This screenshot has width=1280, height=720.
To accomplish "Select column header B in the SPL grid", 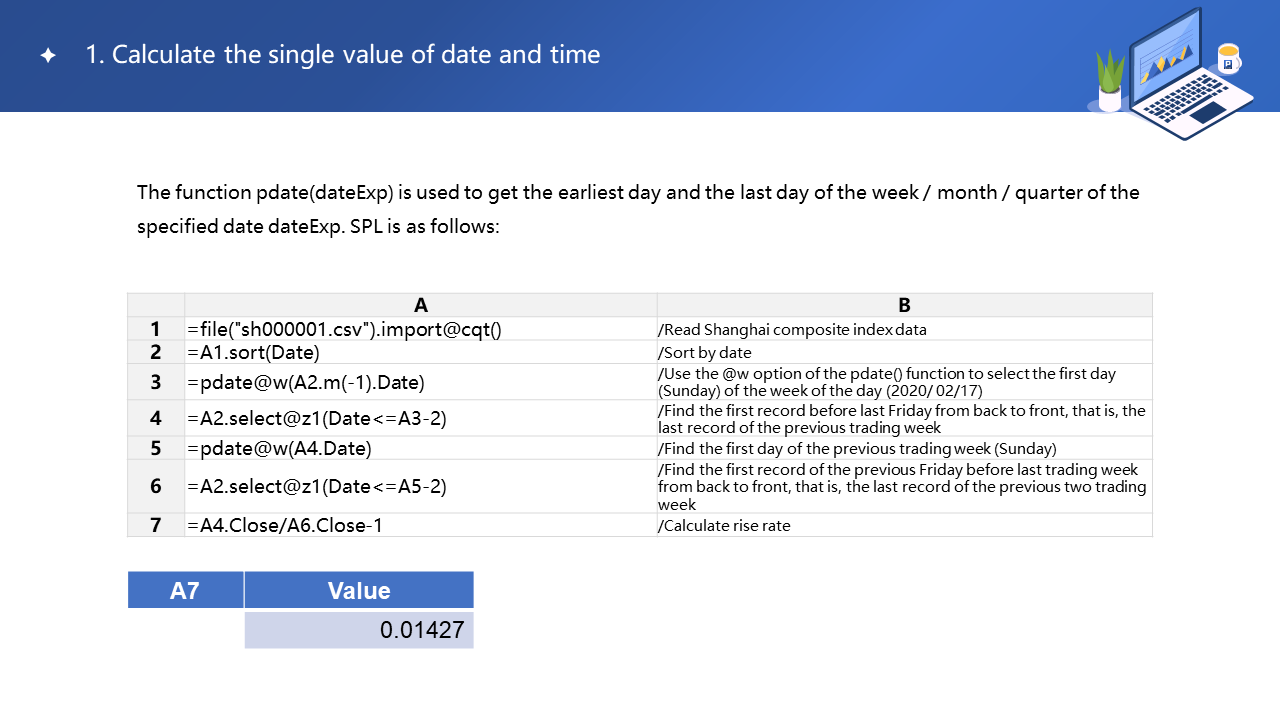I will click(904, 305).
